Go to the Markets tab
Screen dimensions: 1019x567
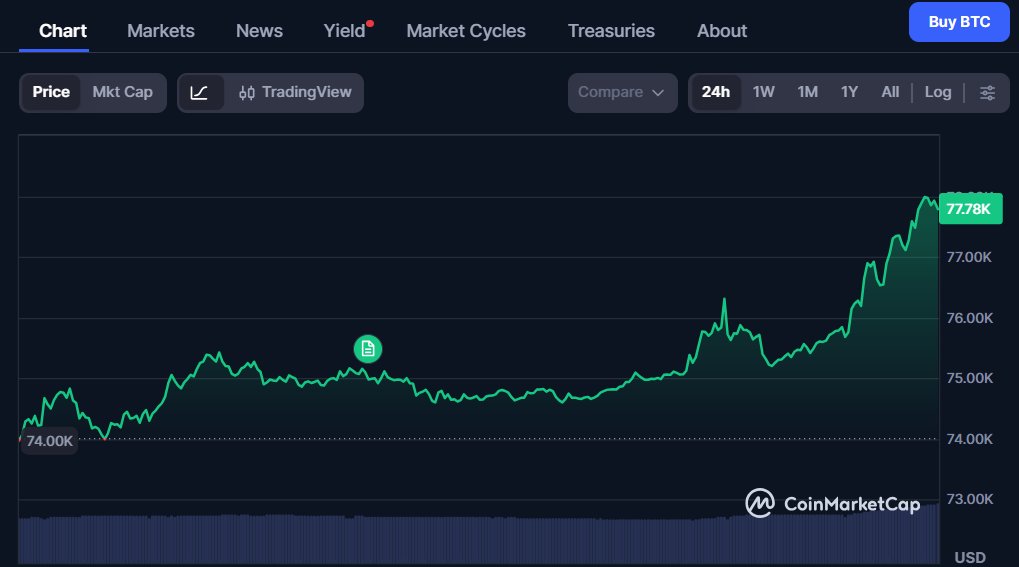click(161, 30)
